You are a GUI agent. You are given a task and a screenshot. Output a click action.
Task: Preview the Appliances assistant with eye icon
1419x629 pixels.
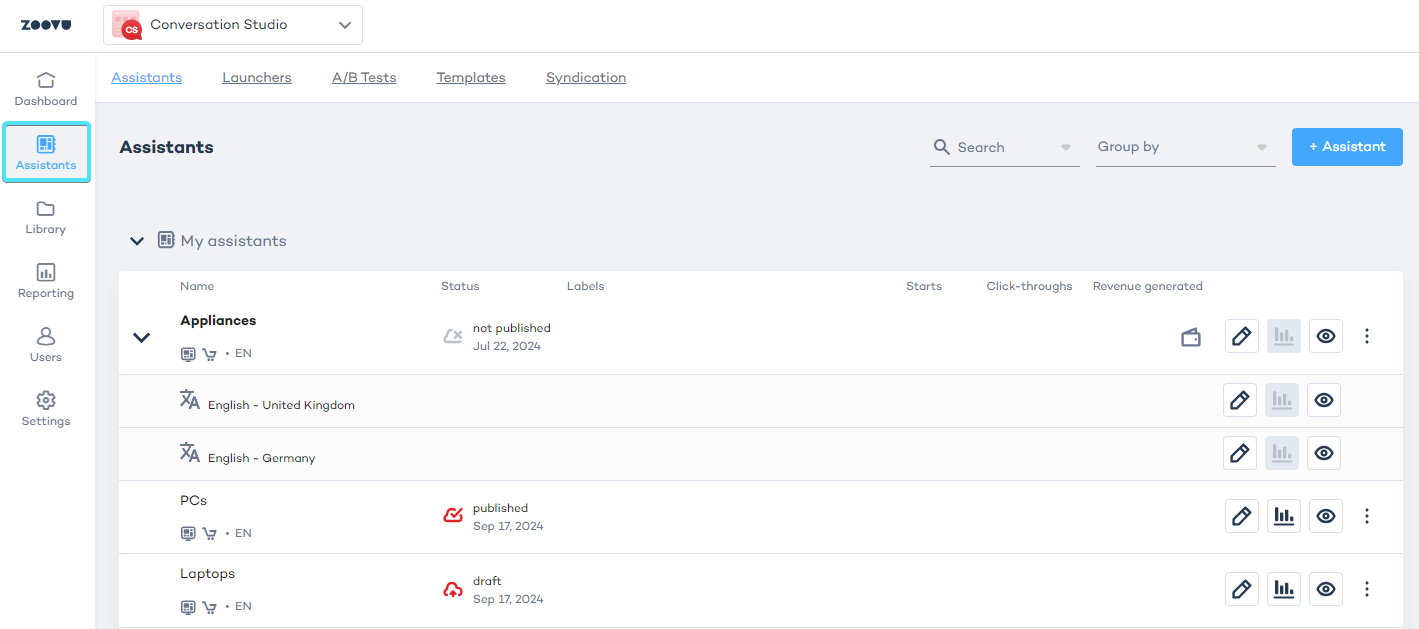tap(1326, 336)
